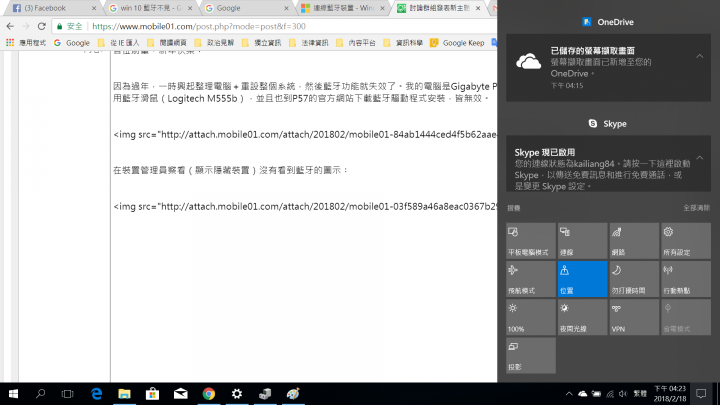Collapse the OneDrive notification chevron
Image resolution: width=720 pixels, height=405 pixels.
(699, 56)
